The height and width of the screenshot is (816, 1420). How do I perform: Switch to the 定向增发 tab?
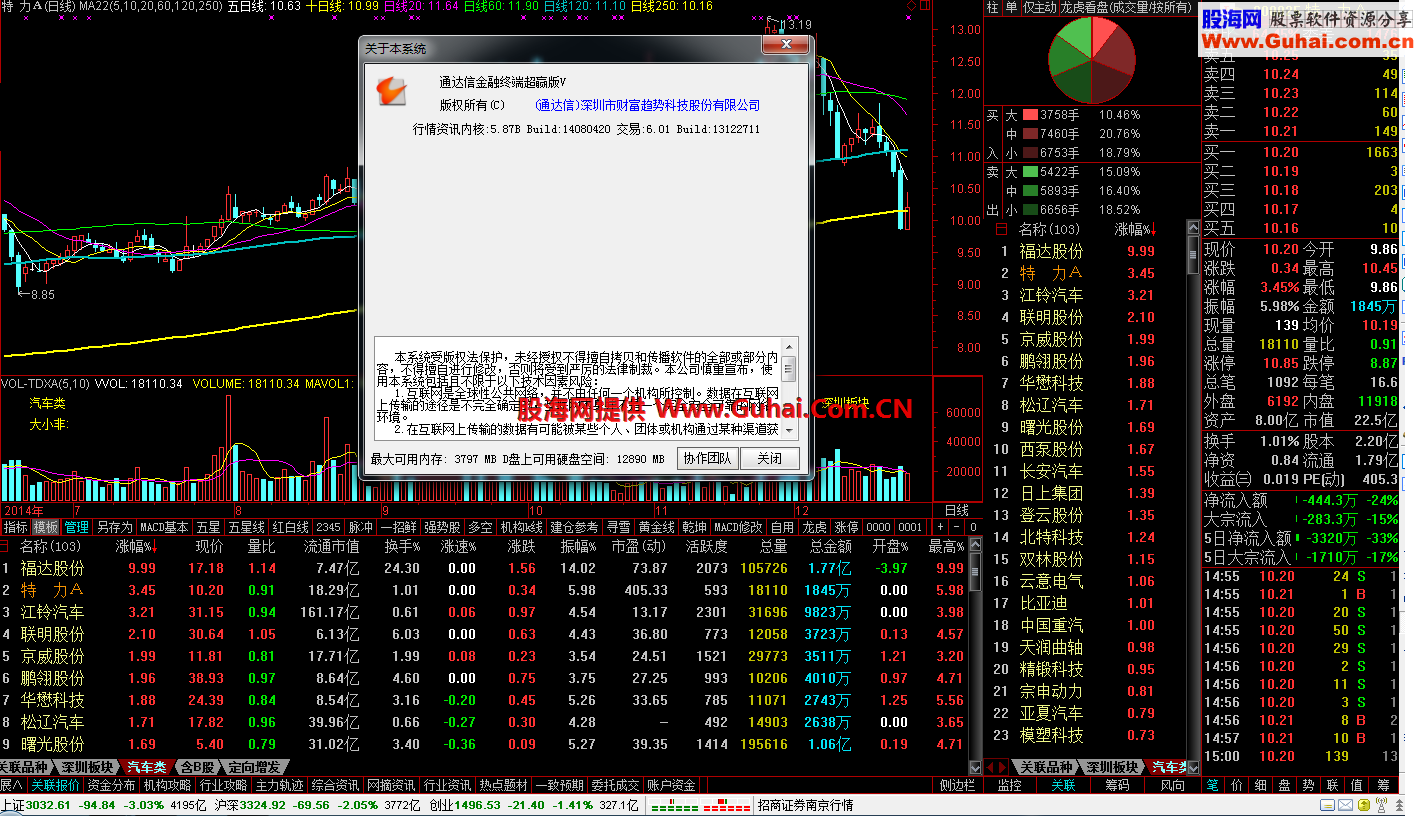(x=254, y=767)
